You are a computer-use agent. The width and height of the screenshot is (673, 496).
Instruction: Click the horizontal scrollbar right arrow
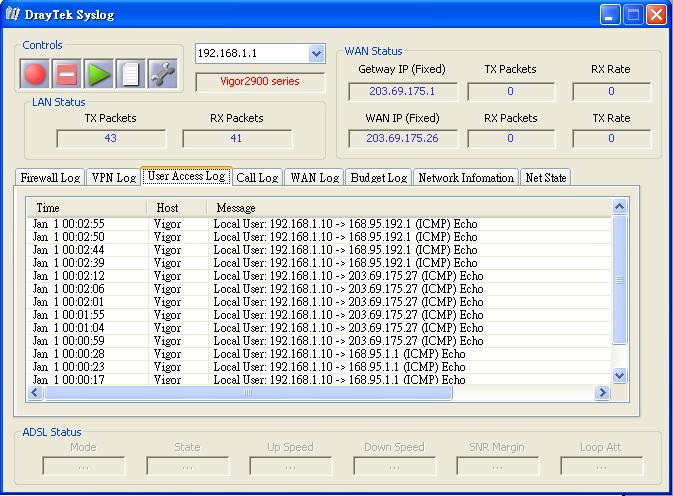602,393
